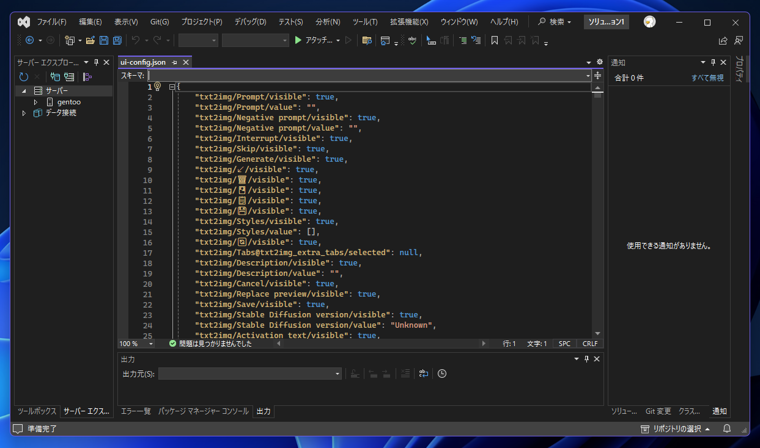
Task: Pin the Server Explorer panel
Action: click(x=96, y=62)
